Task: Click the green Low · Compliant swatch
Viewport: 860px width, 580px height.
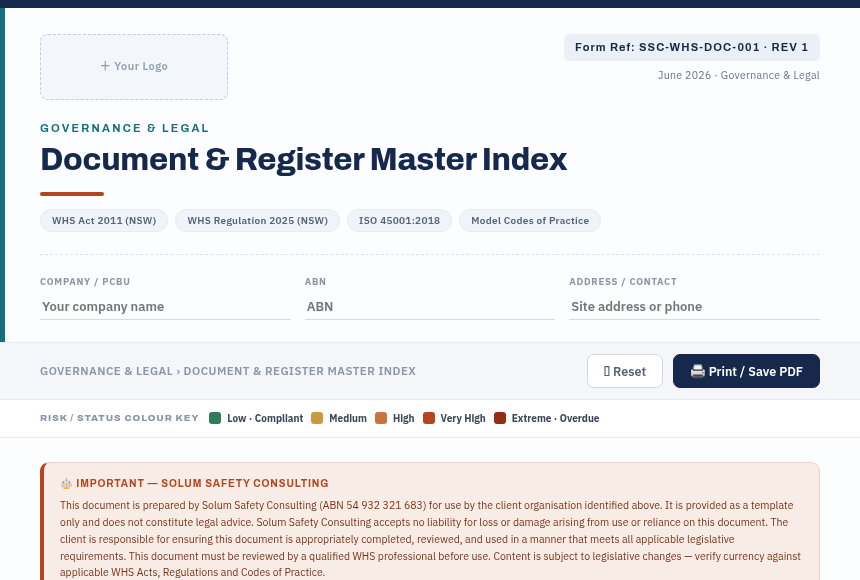Action: click(215, 418)
